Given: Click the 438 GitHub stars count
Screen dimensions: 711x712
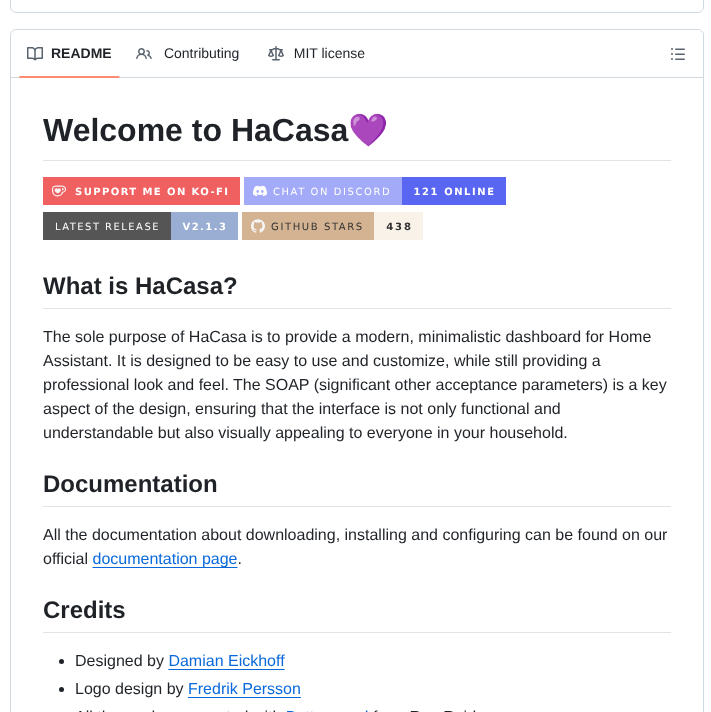Looking at the screenshot, I should tap(399, 226).
